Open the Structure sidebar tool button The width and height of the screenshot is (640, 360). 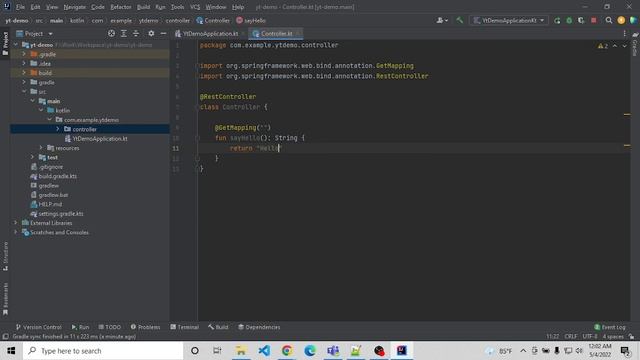[x=5, y=256]
